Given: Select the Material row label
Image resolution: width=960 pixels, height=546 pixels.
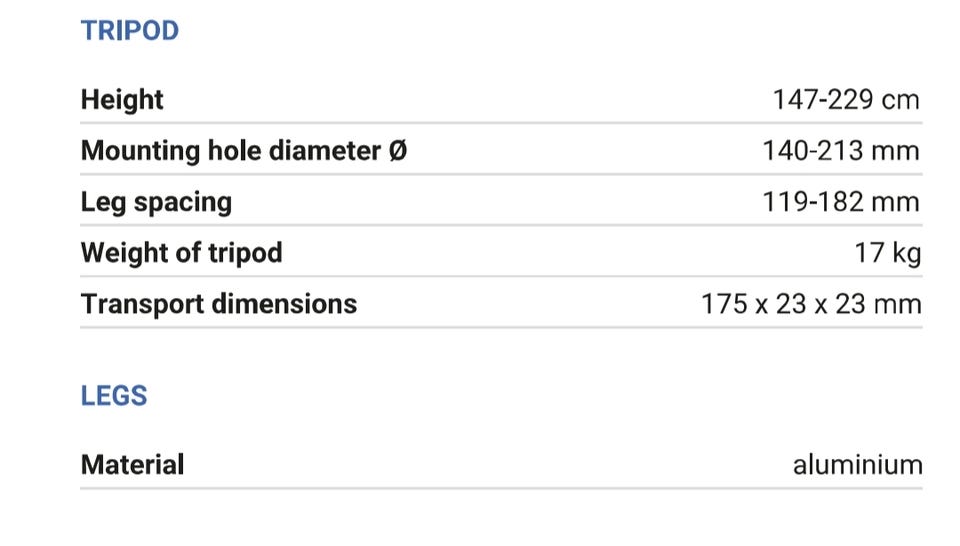Looking at the screenshot, I should (x=132, y=465).
